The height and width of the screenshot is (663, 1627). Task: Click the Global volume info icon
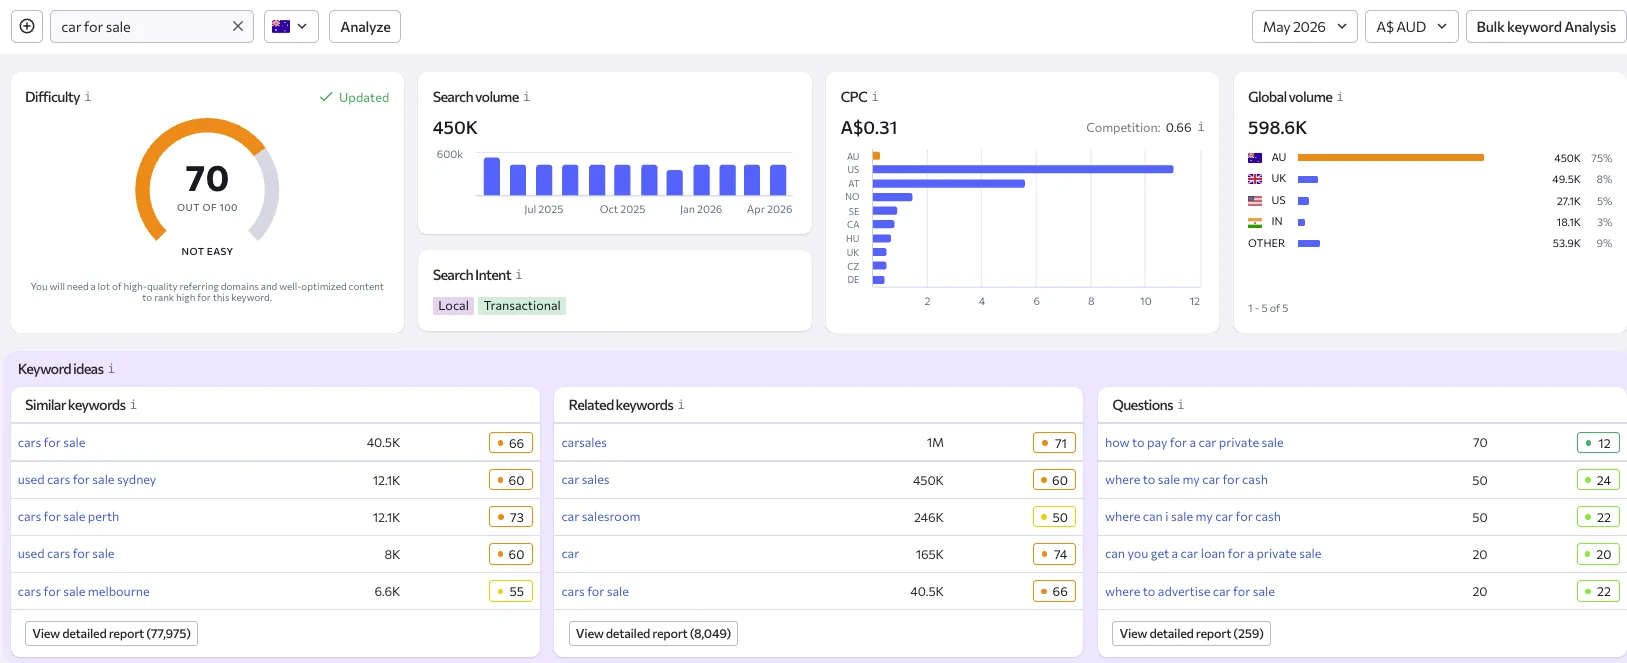1340,97
